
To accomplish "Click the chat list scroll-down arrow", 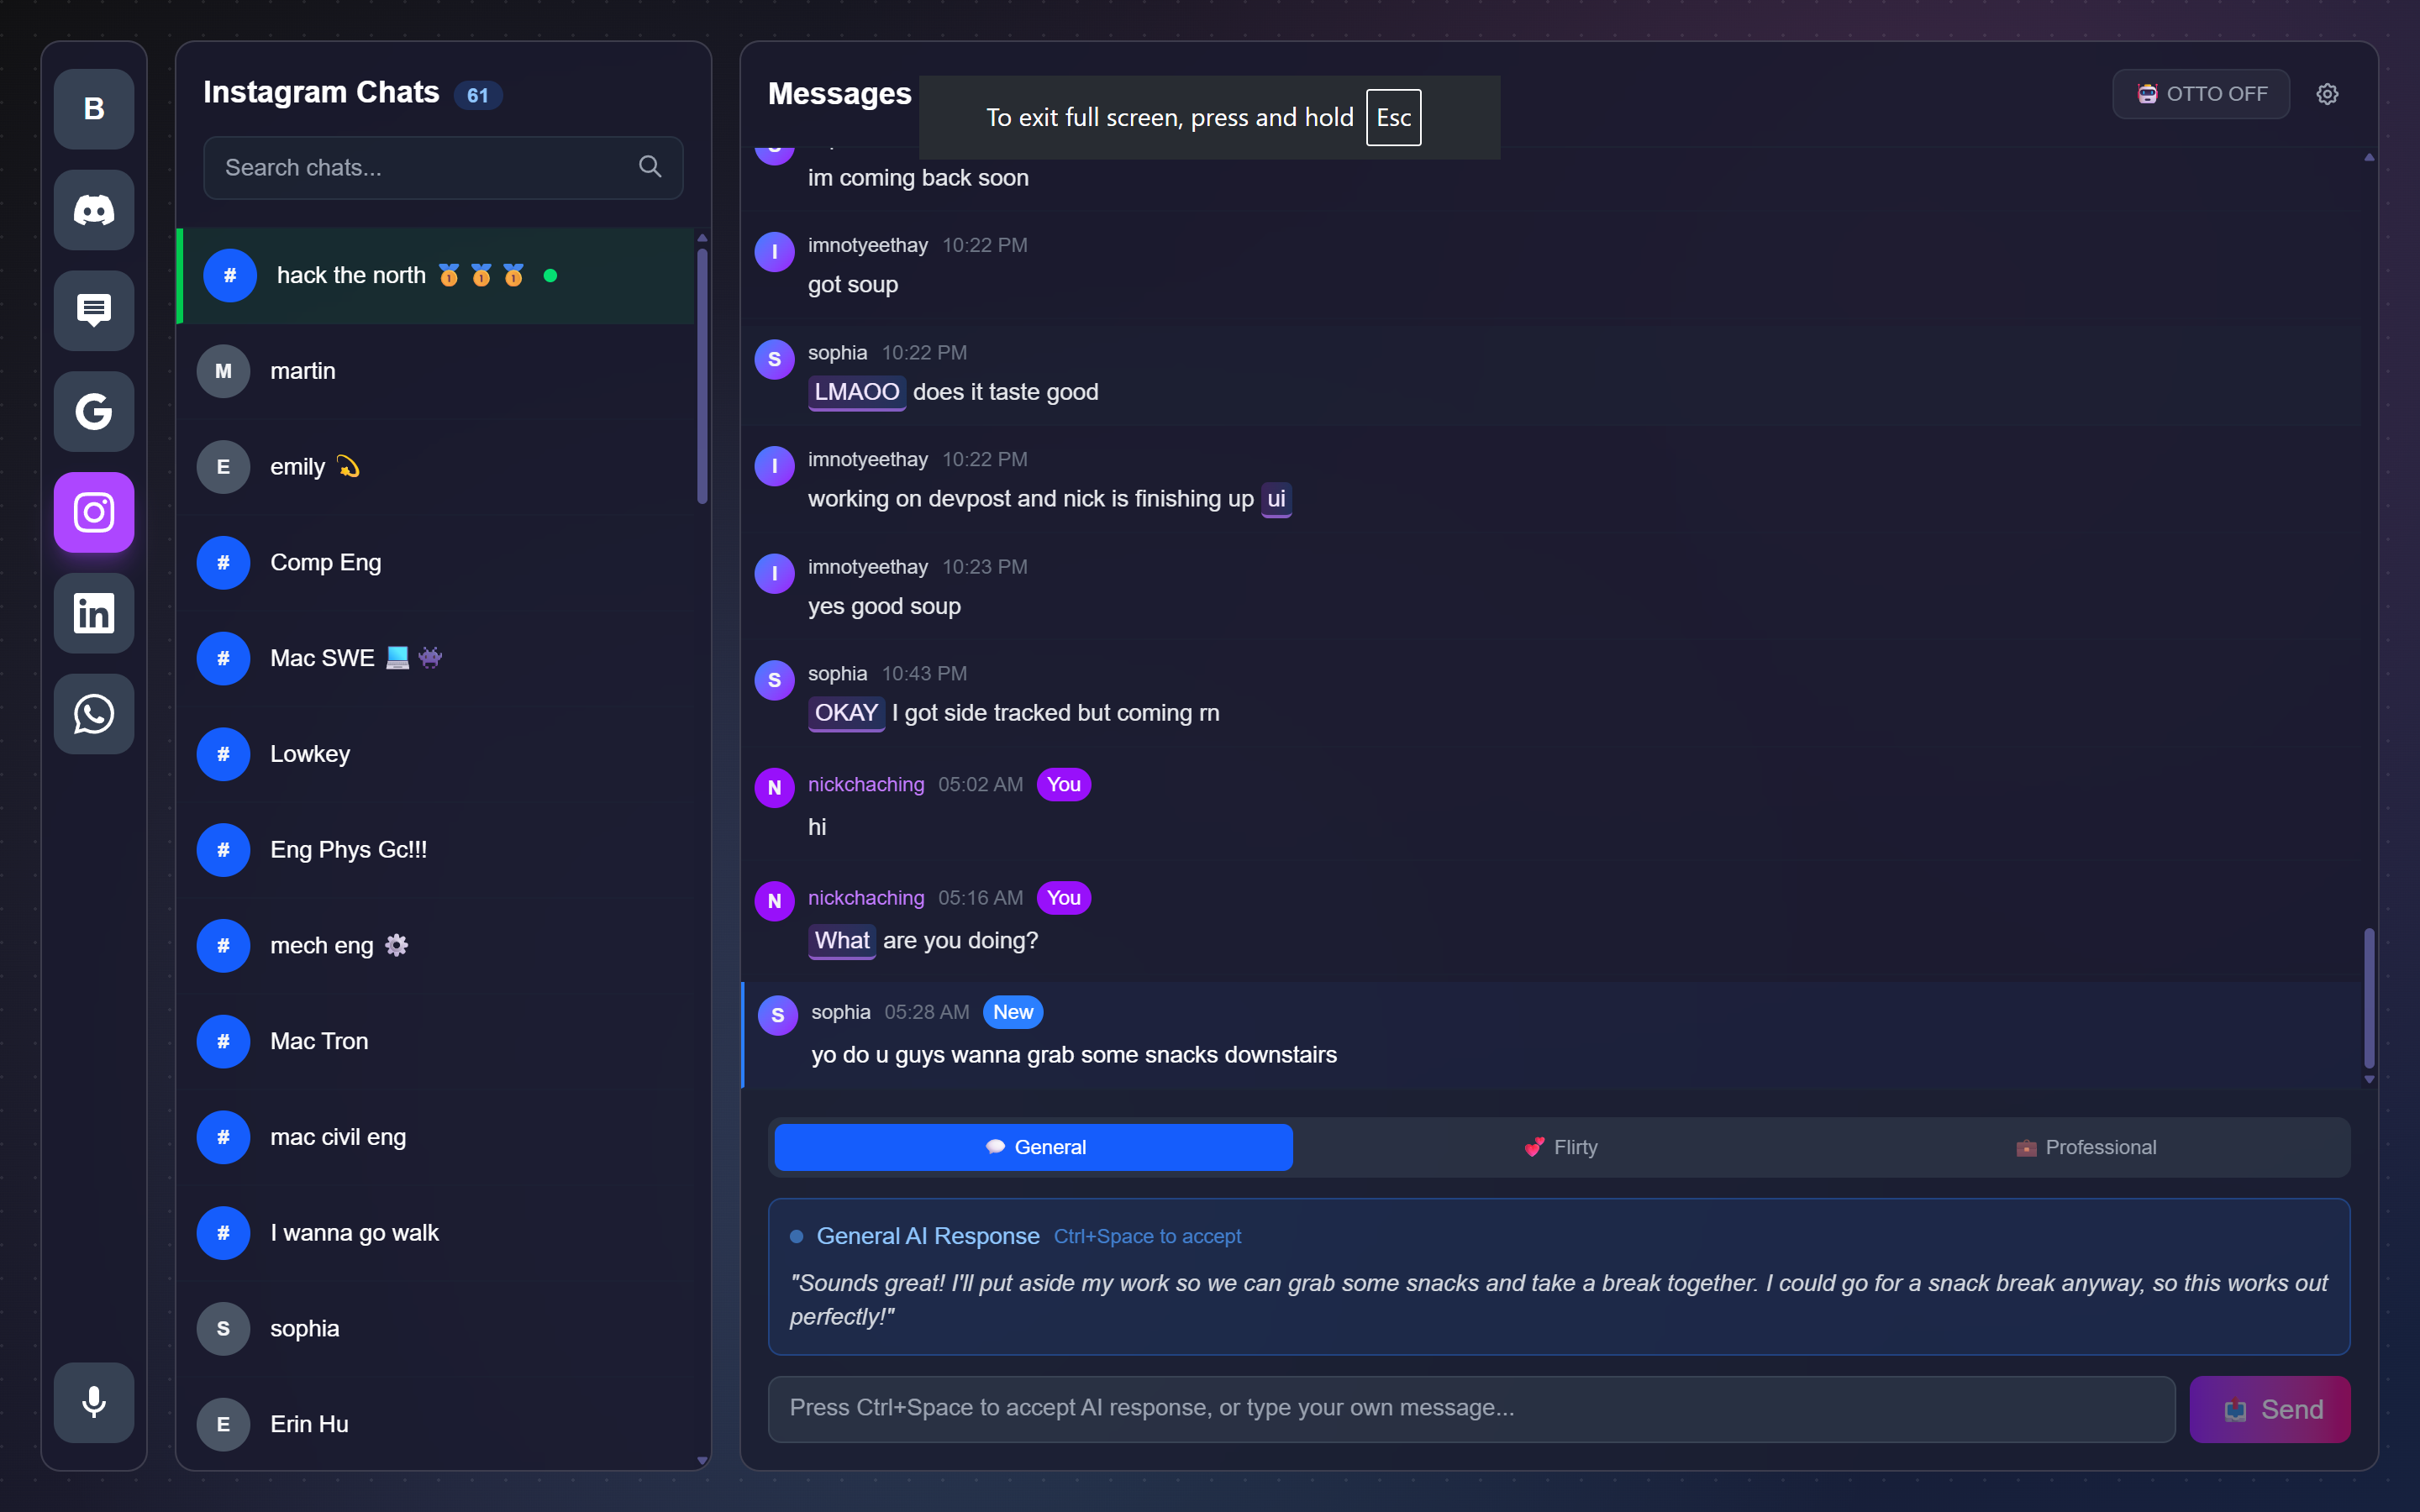I will pyautogui.click(x=703, y=1461).
